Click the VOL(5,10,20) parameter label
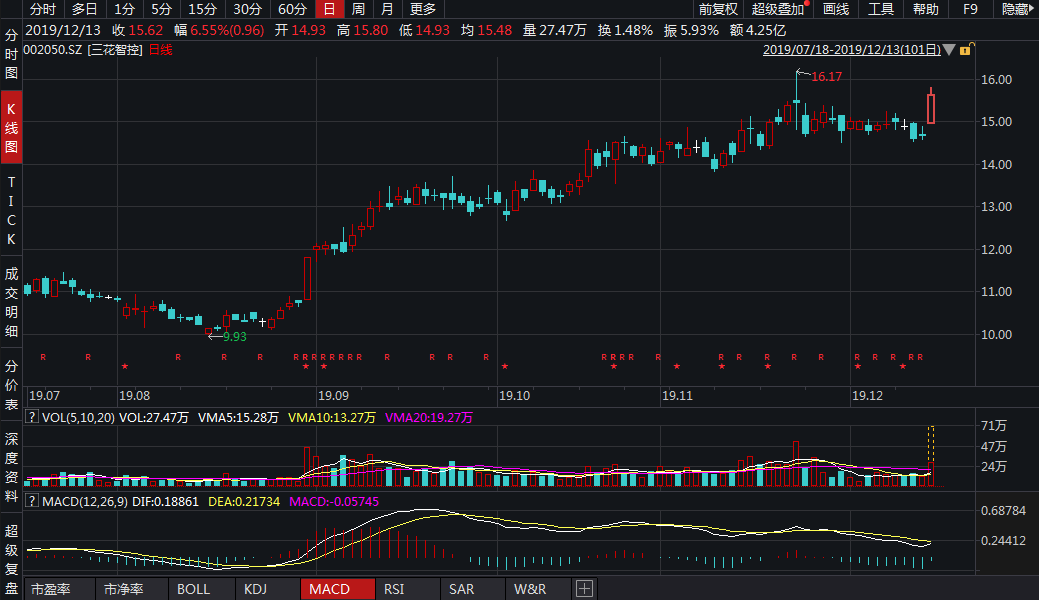The width and height of the screenshot is (1039, 600). (x=78, y=417)
